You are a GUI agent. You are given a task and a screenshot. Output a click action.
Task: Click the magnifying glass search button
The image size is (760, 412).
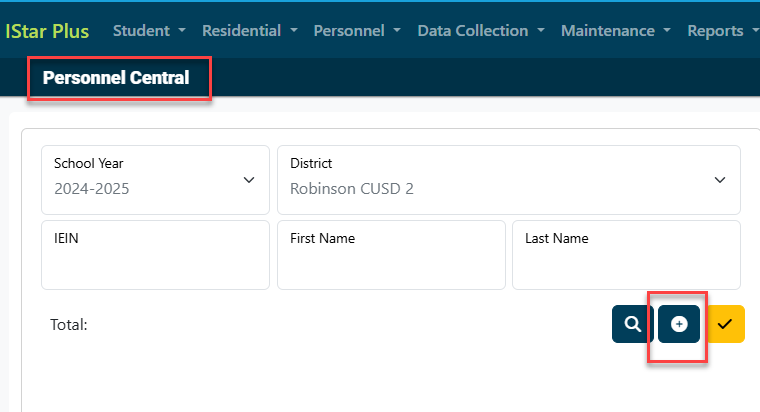632,324
